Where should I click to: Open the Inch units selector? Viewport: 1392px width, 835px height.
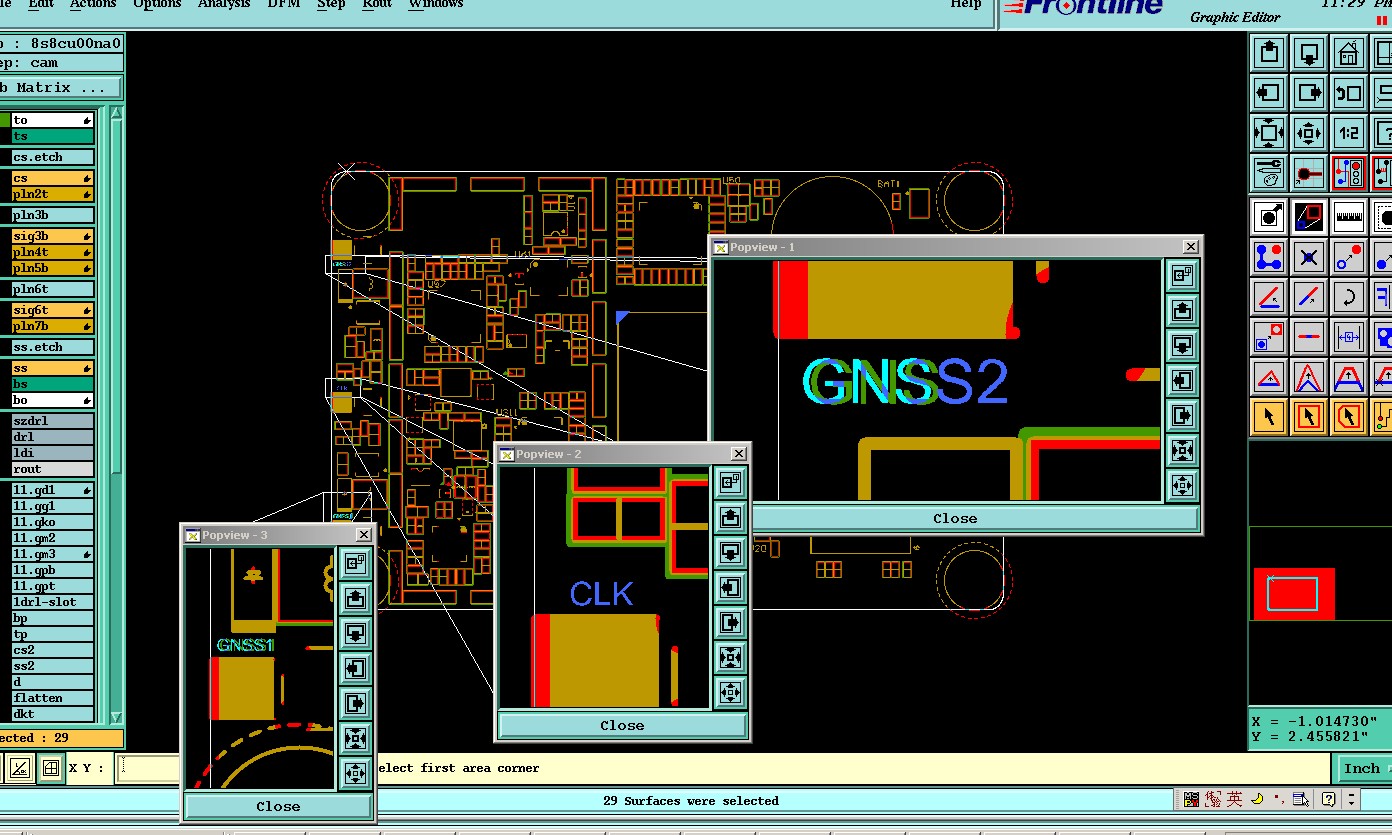coord(1363,768)
